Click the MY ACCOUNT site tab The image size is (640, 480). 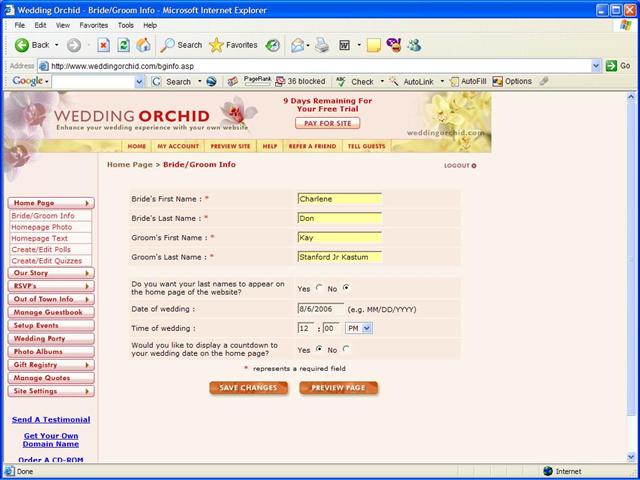tap(178, 146)
